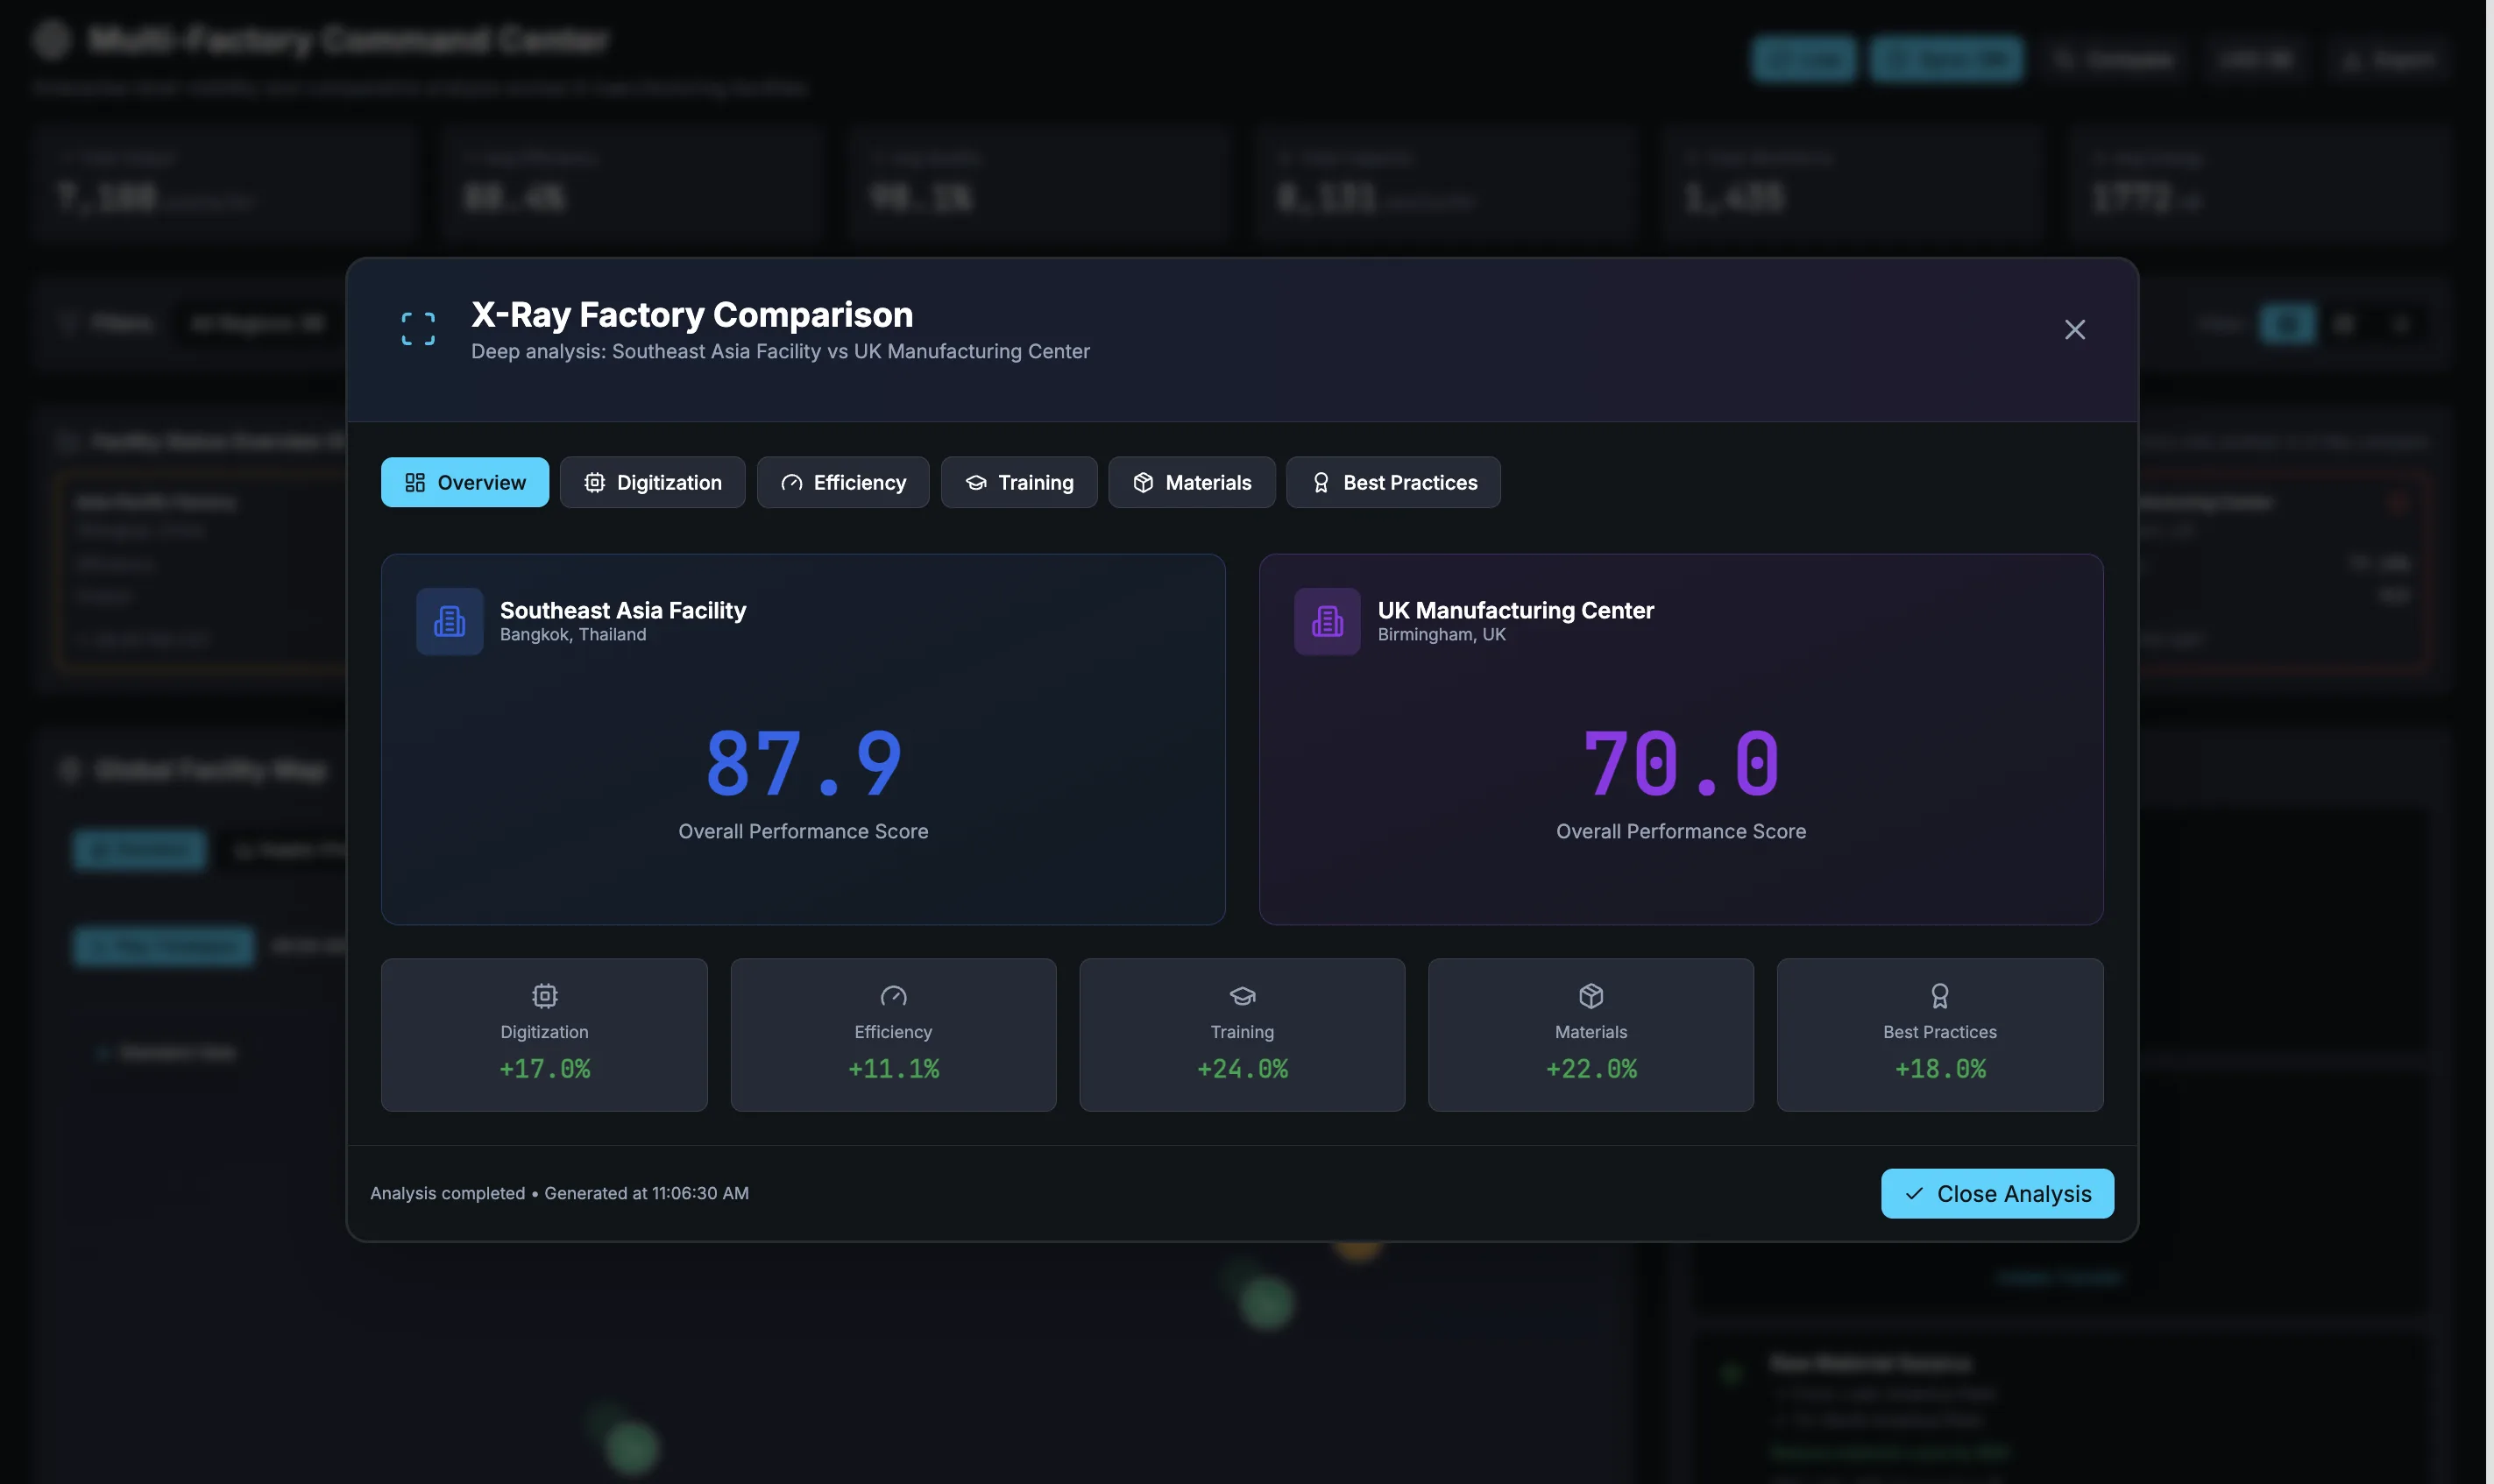The width and height of the screenshot is (2494, 1484).
Task: Click the Deep analysis subtitle text
Action: (x=780, y=351)
